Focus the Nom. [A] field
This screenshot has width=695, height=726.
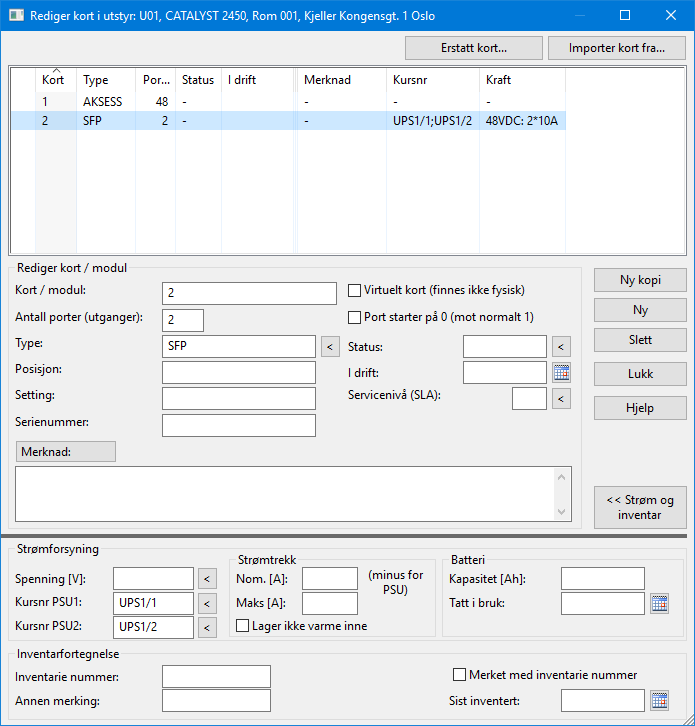(330, 579)
